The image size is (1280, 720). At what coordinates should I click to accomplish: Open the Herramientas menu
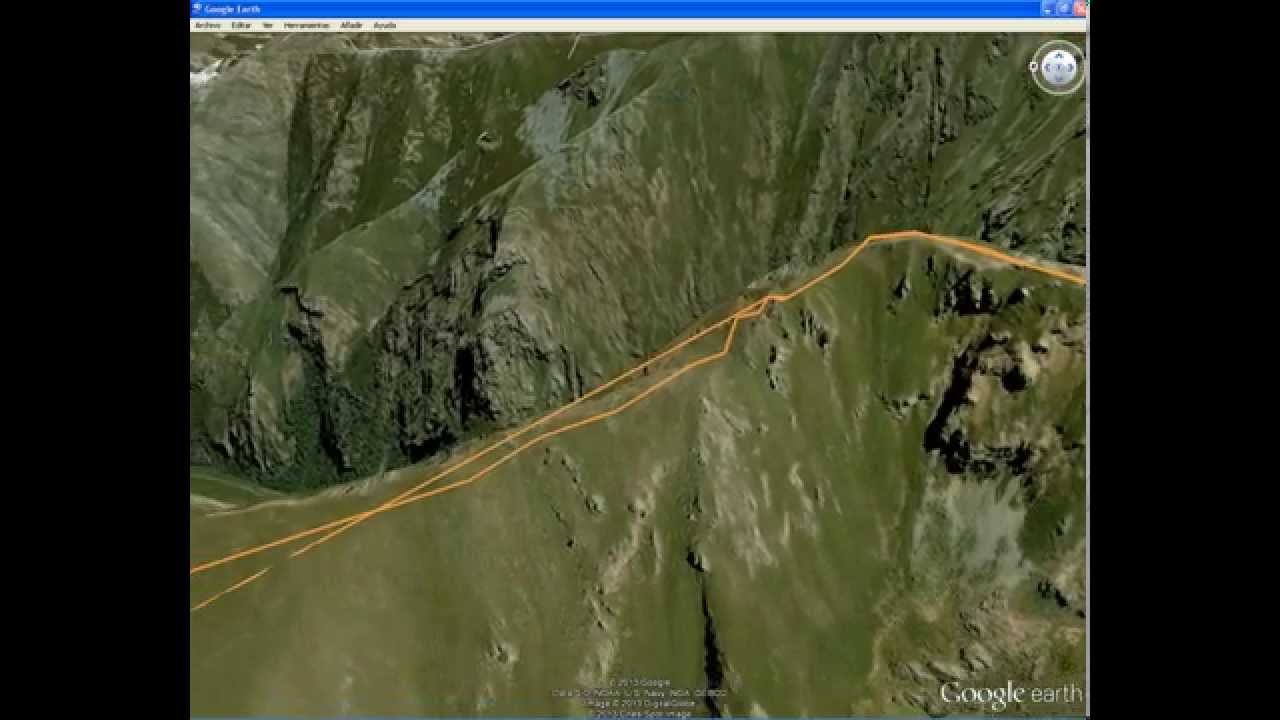[307, 24]
